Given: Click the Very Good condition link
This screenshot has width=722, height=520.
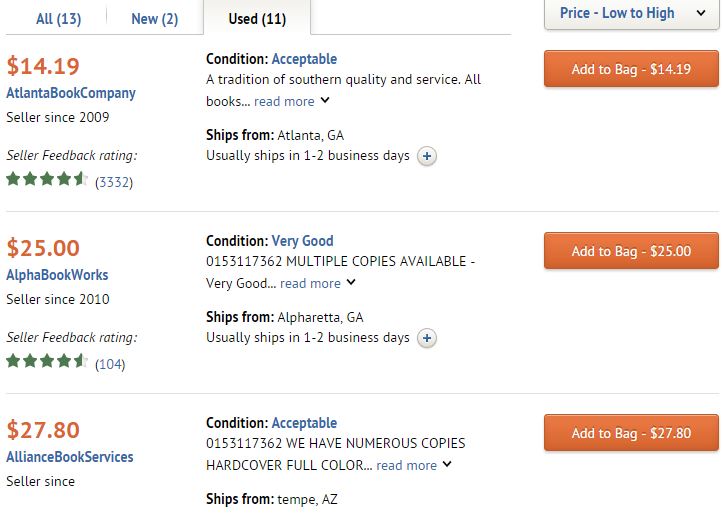Looking at the screenshot, I should [302, 241].
